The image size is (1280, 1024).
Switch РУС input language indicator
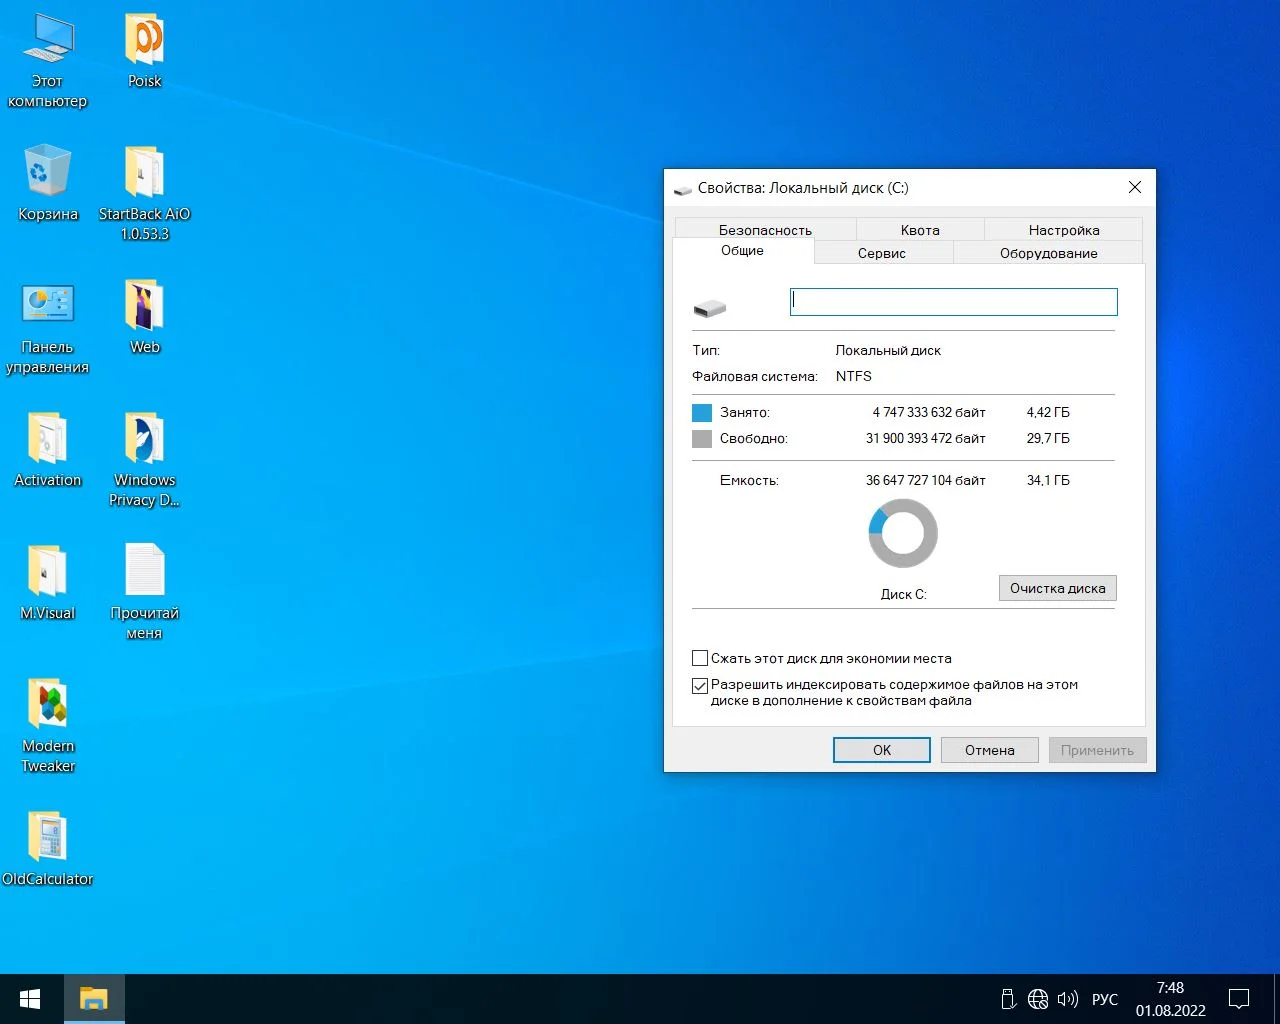[x=1104, y=999]
